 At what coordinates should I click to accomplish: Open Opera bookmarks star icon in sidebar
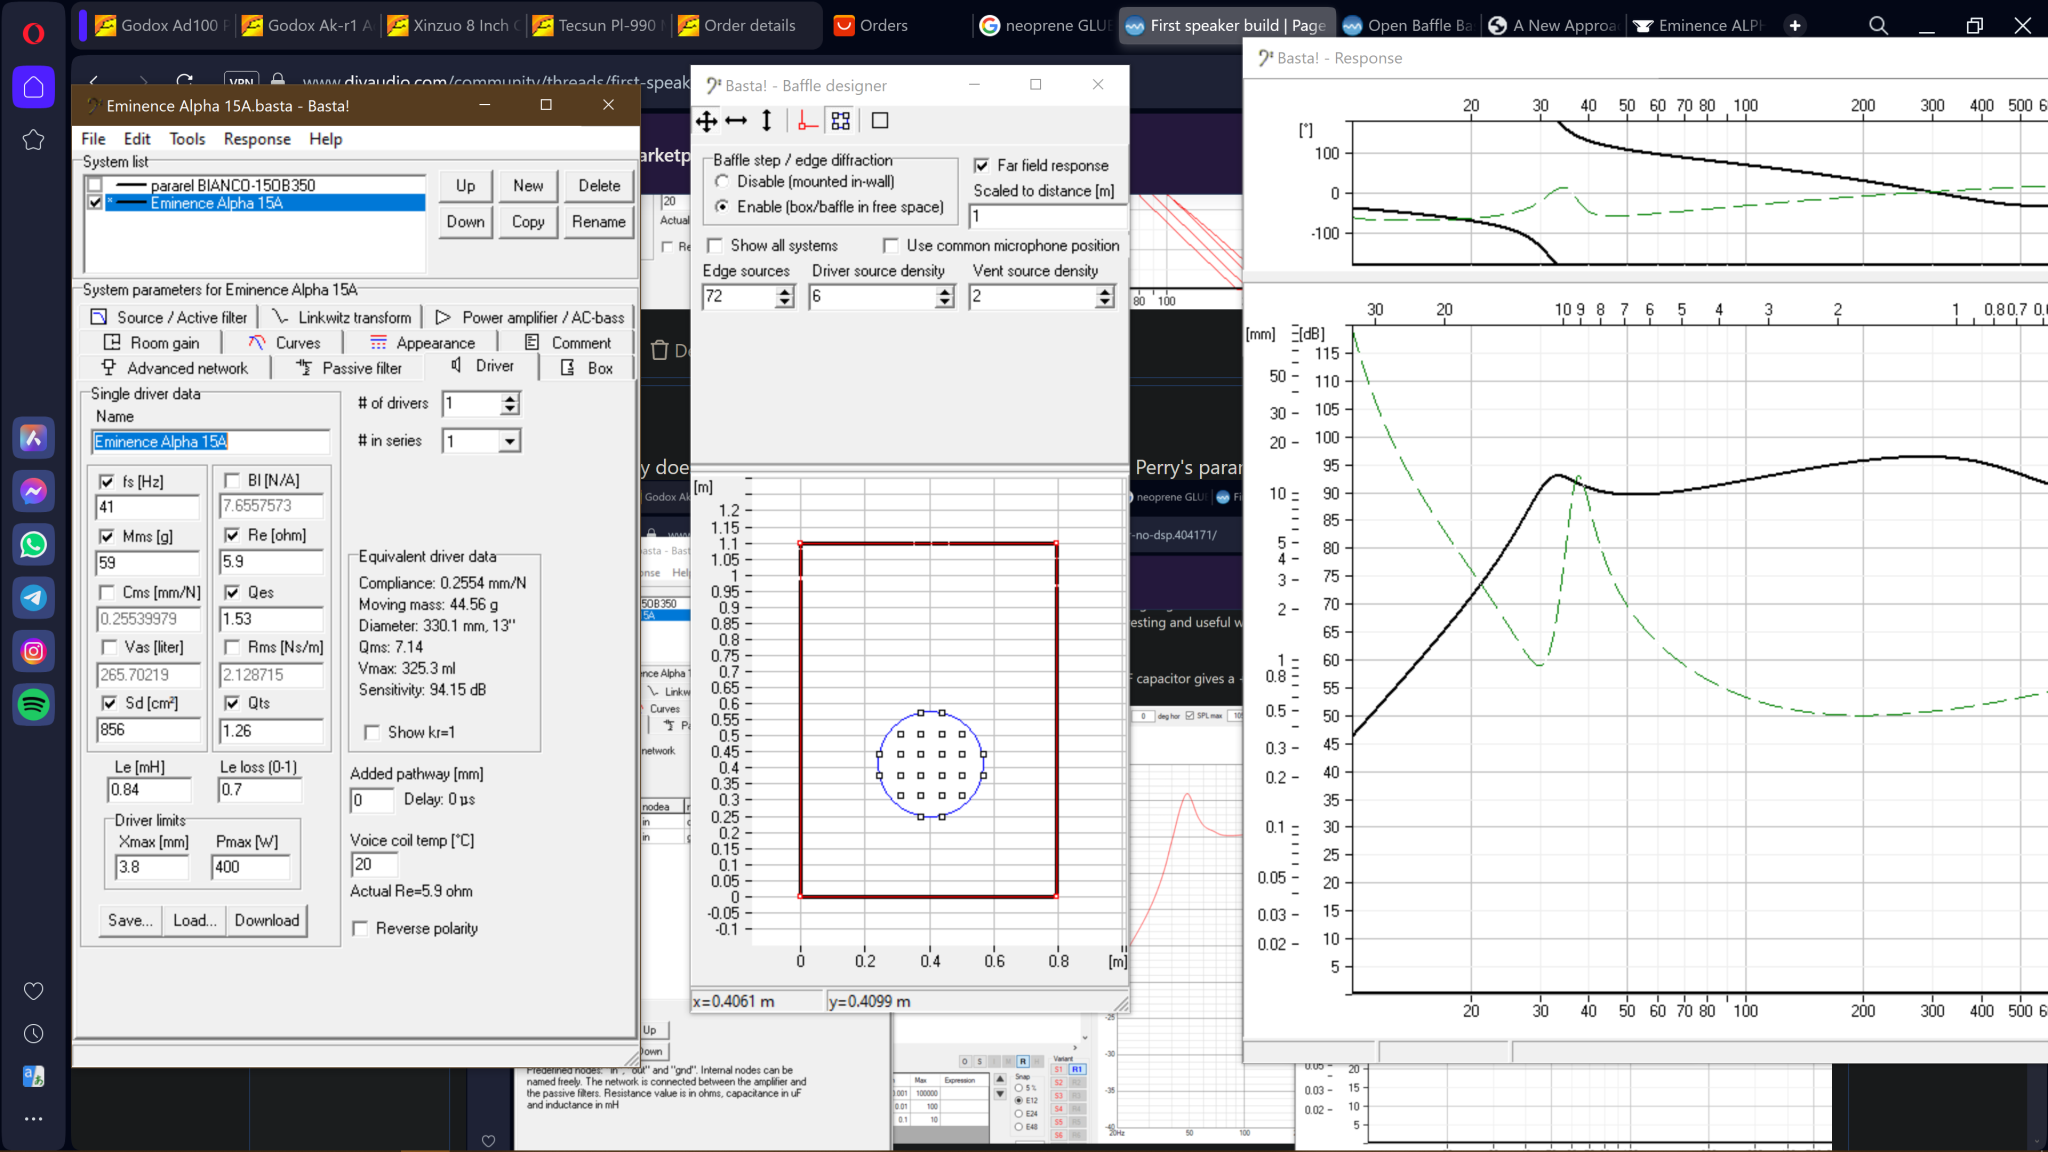click(x=33, y=140)
